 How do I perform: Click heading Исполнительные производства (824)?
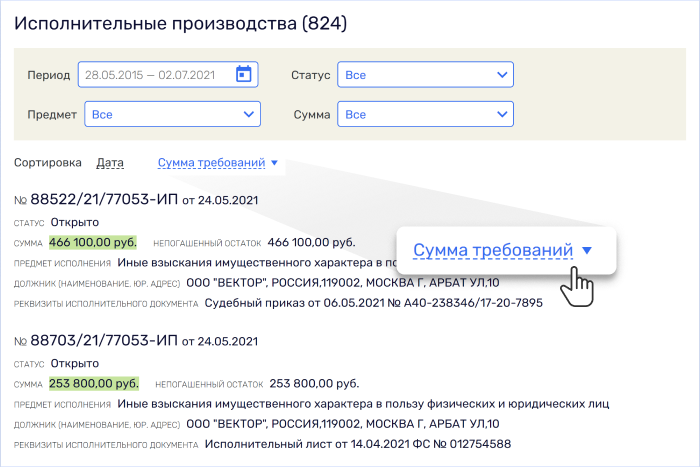point(180,23)
